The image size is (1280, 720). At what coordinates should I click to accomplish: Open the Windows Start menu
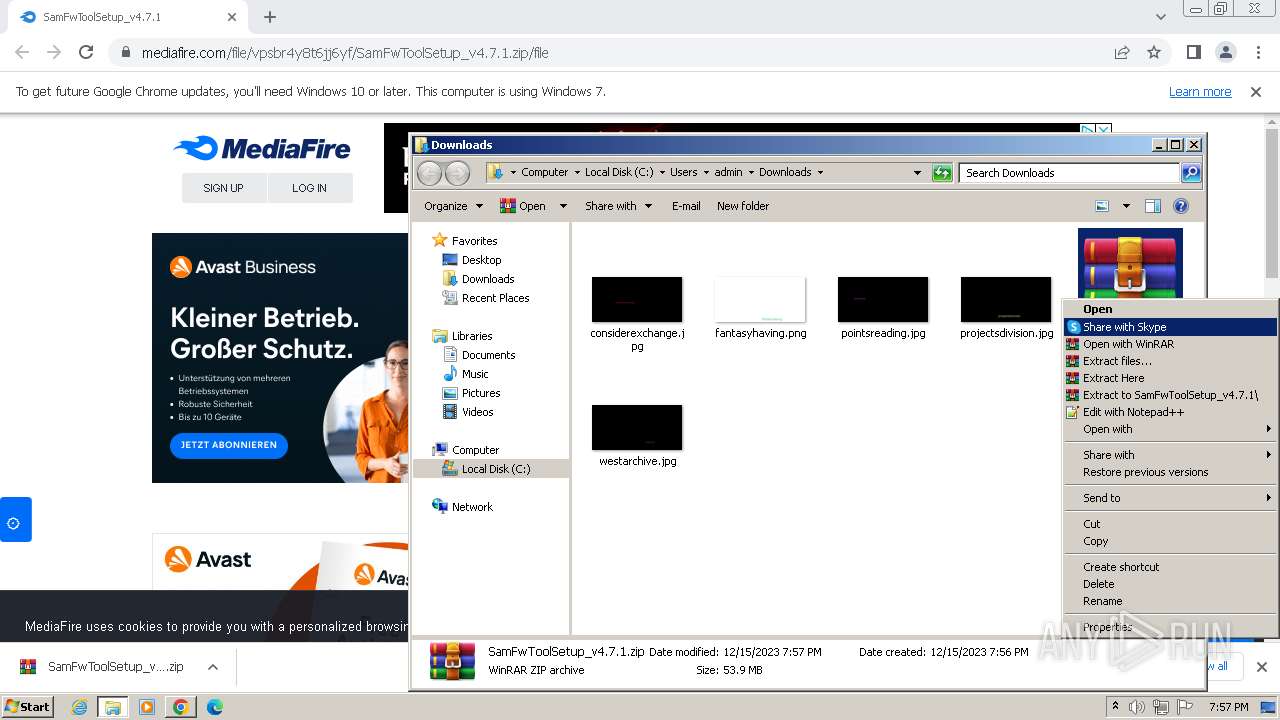coord(28,707)
